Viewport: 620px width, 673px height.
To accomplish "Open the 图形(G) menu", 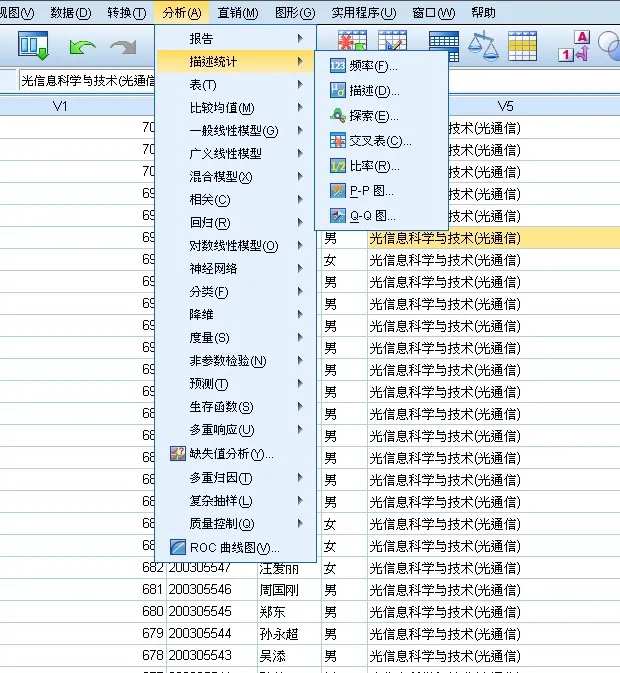I will 295,13.
